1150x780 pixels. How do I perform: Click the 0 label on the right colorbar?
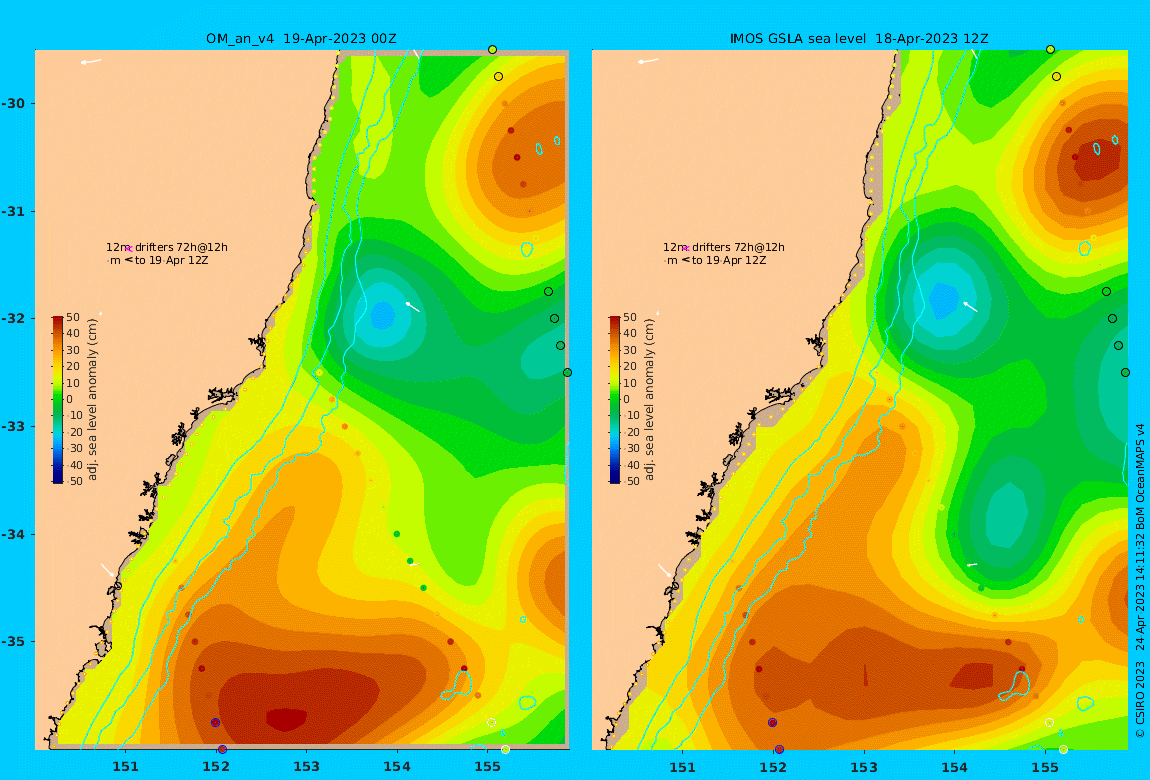tap(626, 399)
